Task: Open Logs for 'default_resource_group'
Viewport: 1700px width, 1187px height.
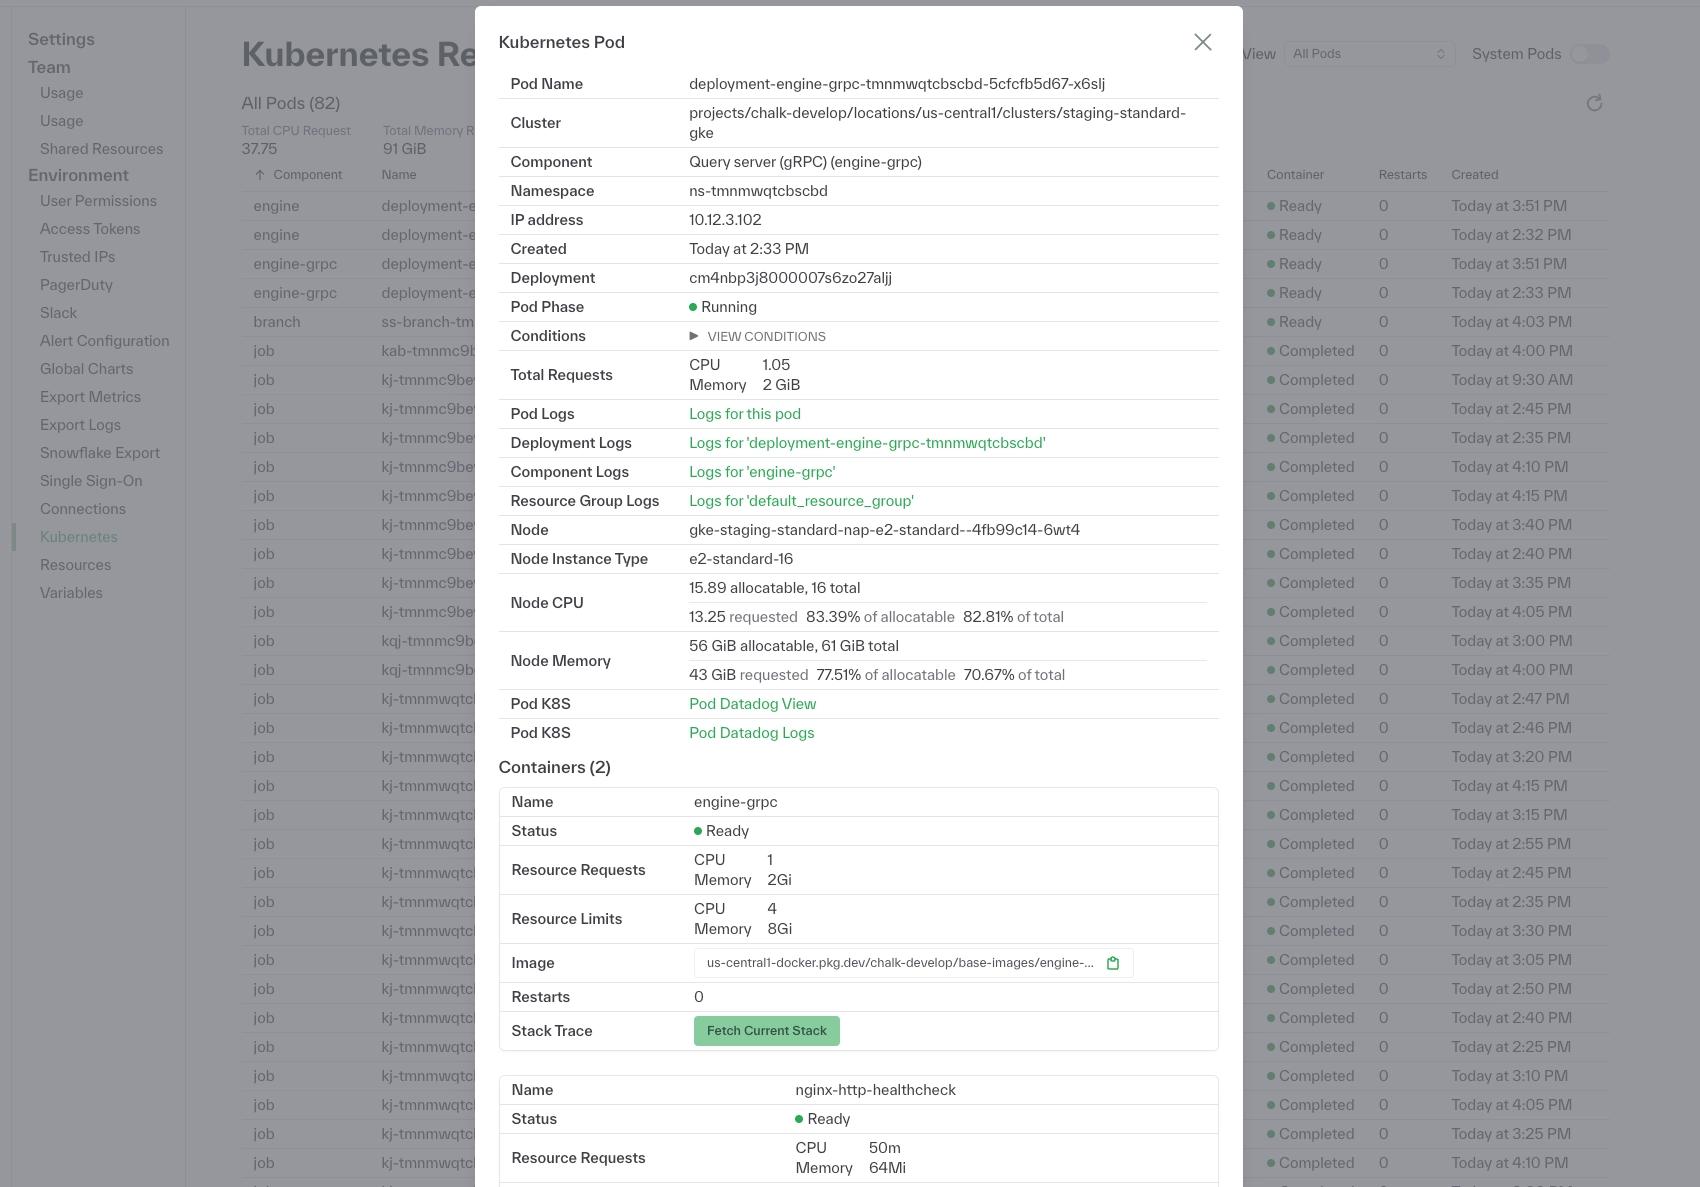Action: pyautogui.click(x=801, y=500)
